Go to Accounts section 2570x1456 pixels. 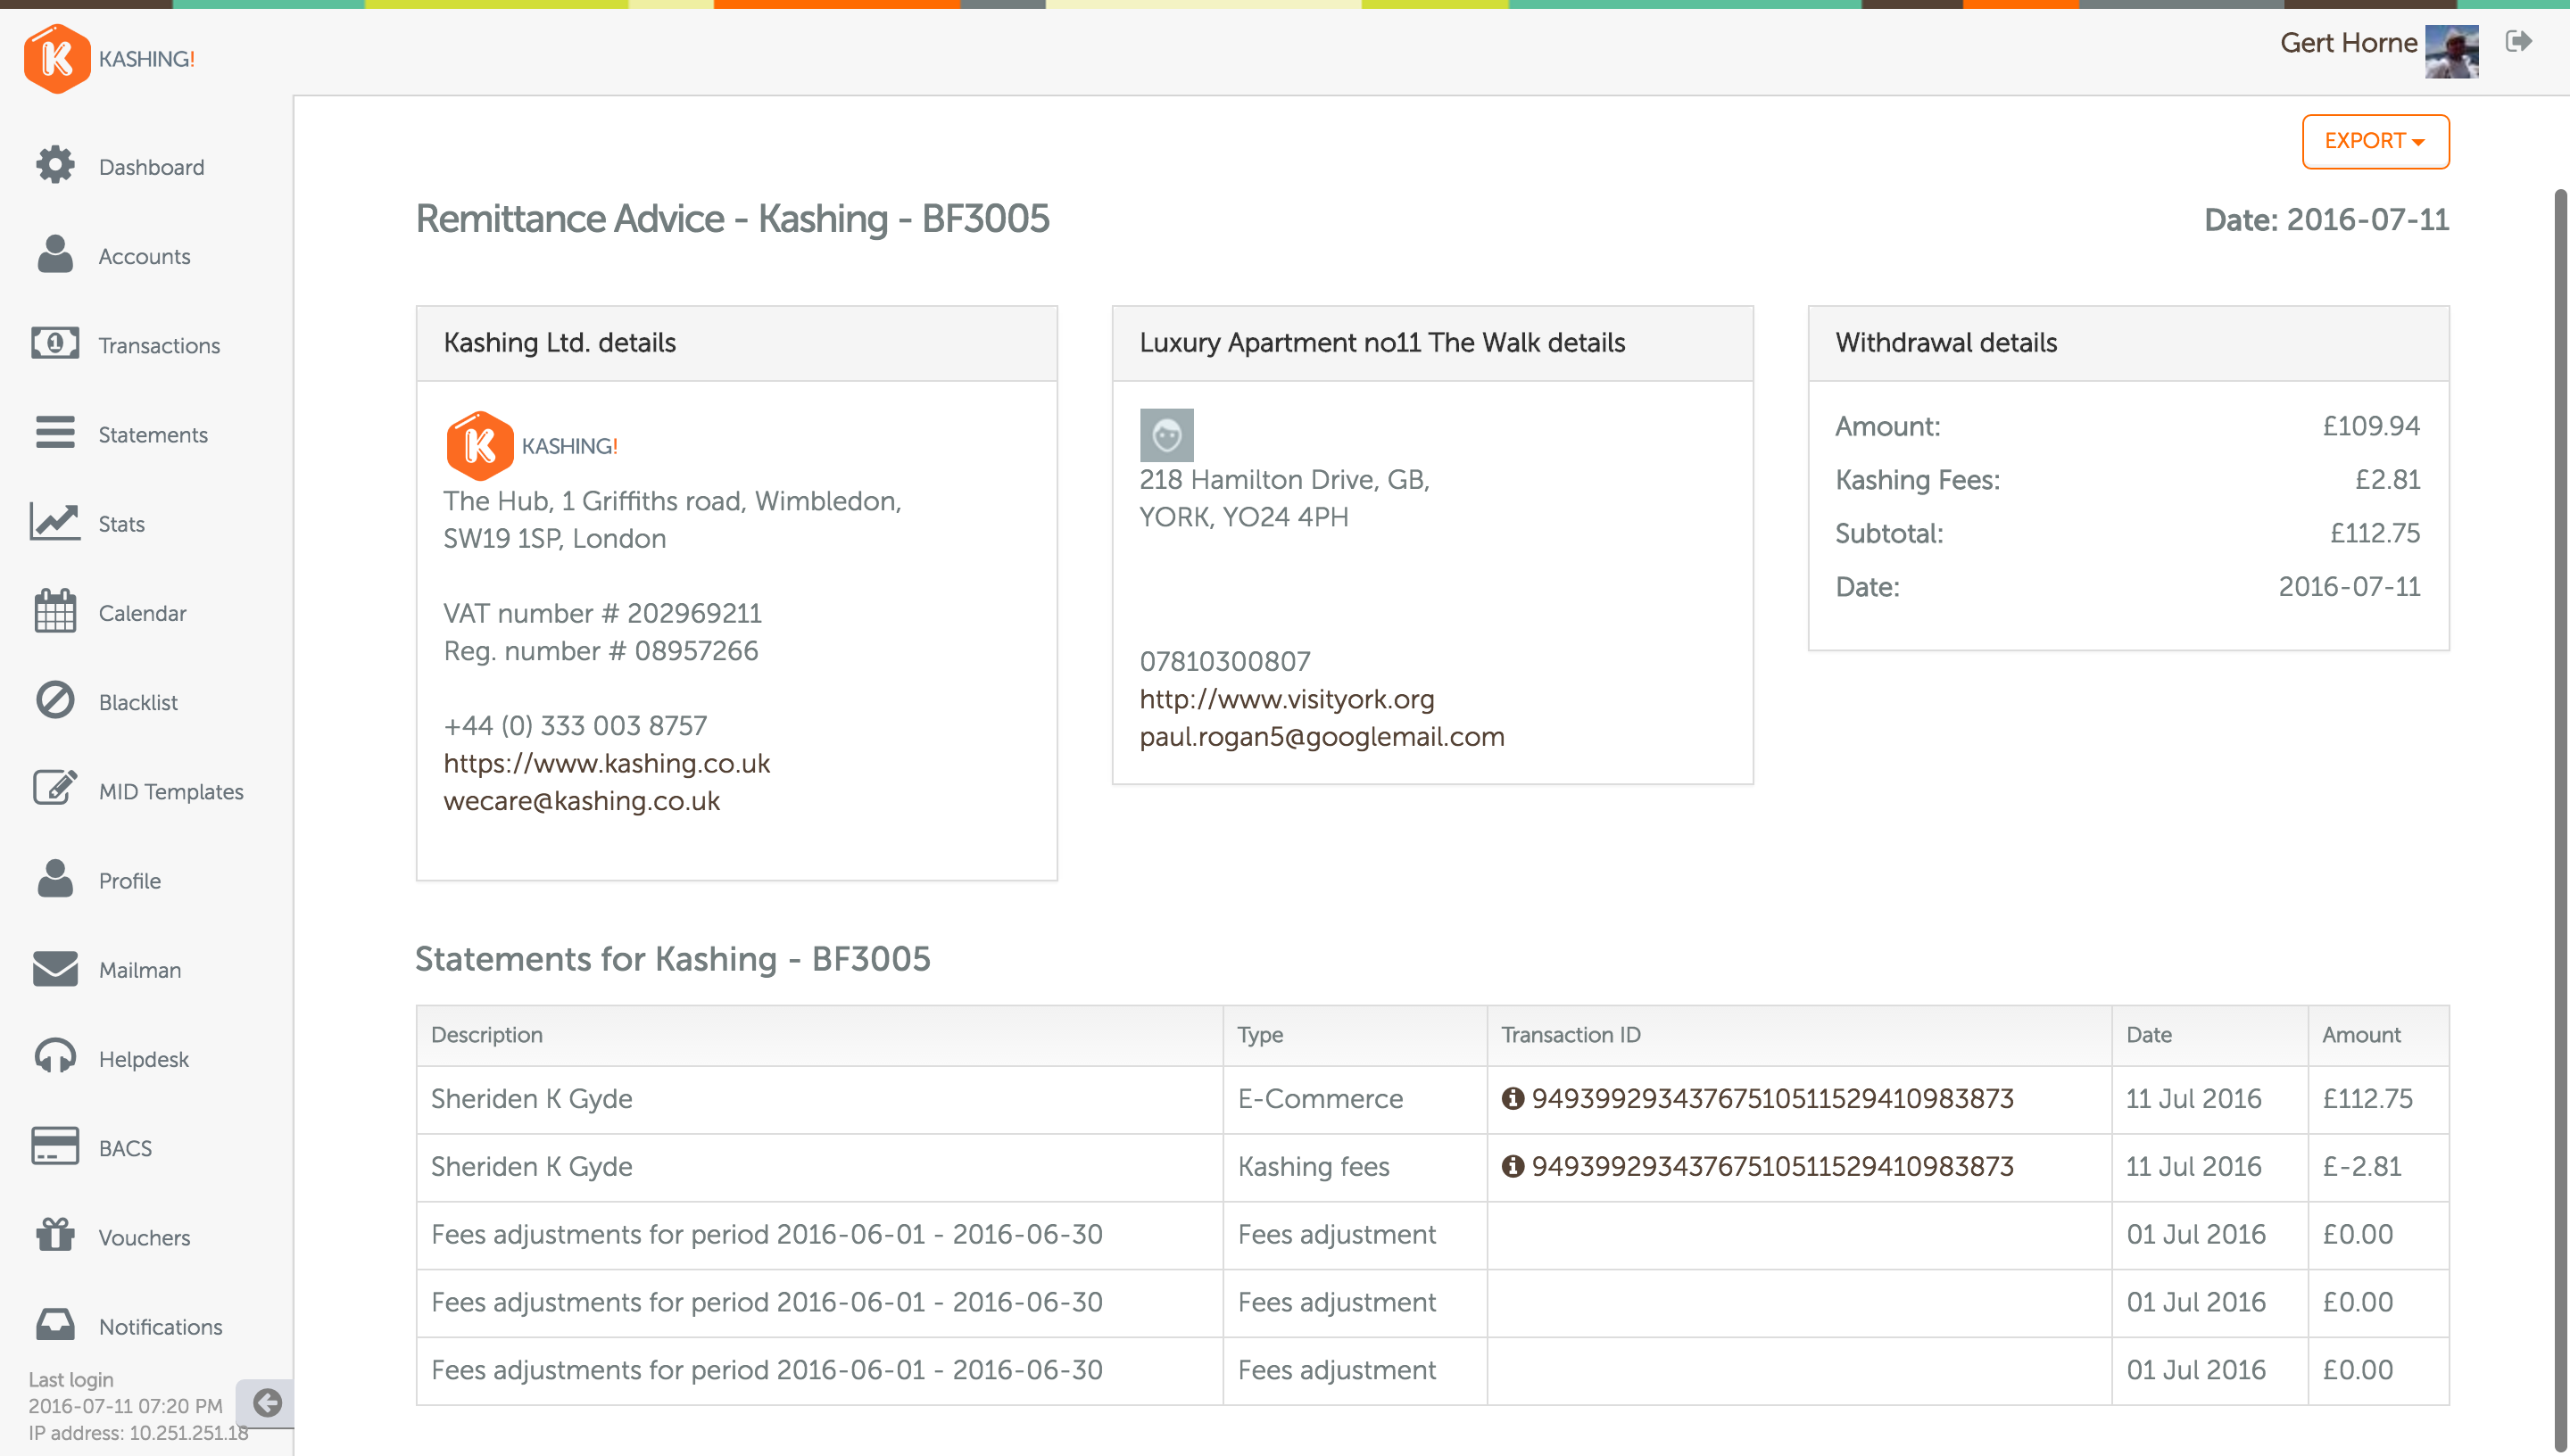pyautogui.click(x=144, y=256)
